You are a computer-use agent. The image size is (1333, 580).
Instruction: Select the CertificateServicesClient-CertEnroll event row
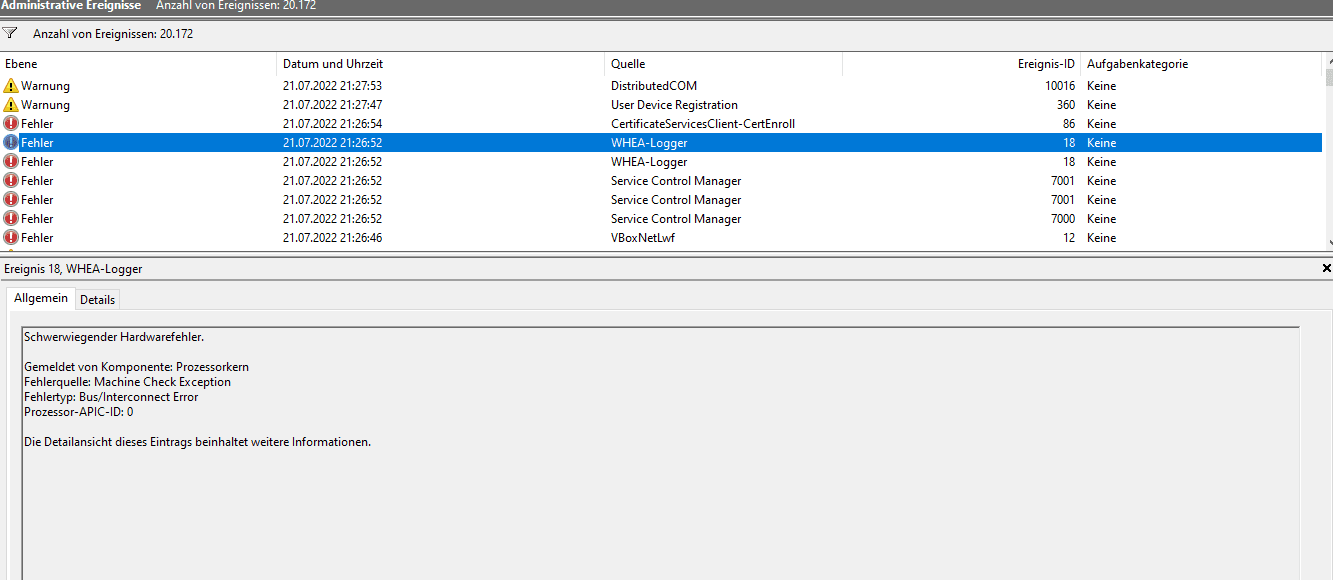661,124
